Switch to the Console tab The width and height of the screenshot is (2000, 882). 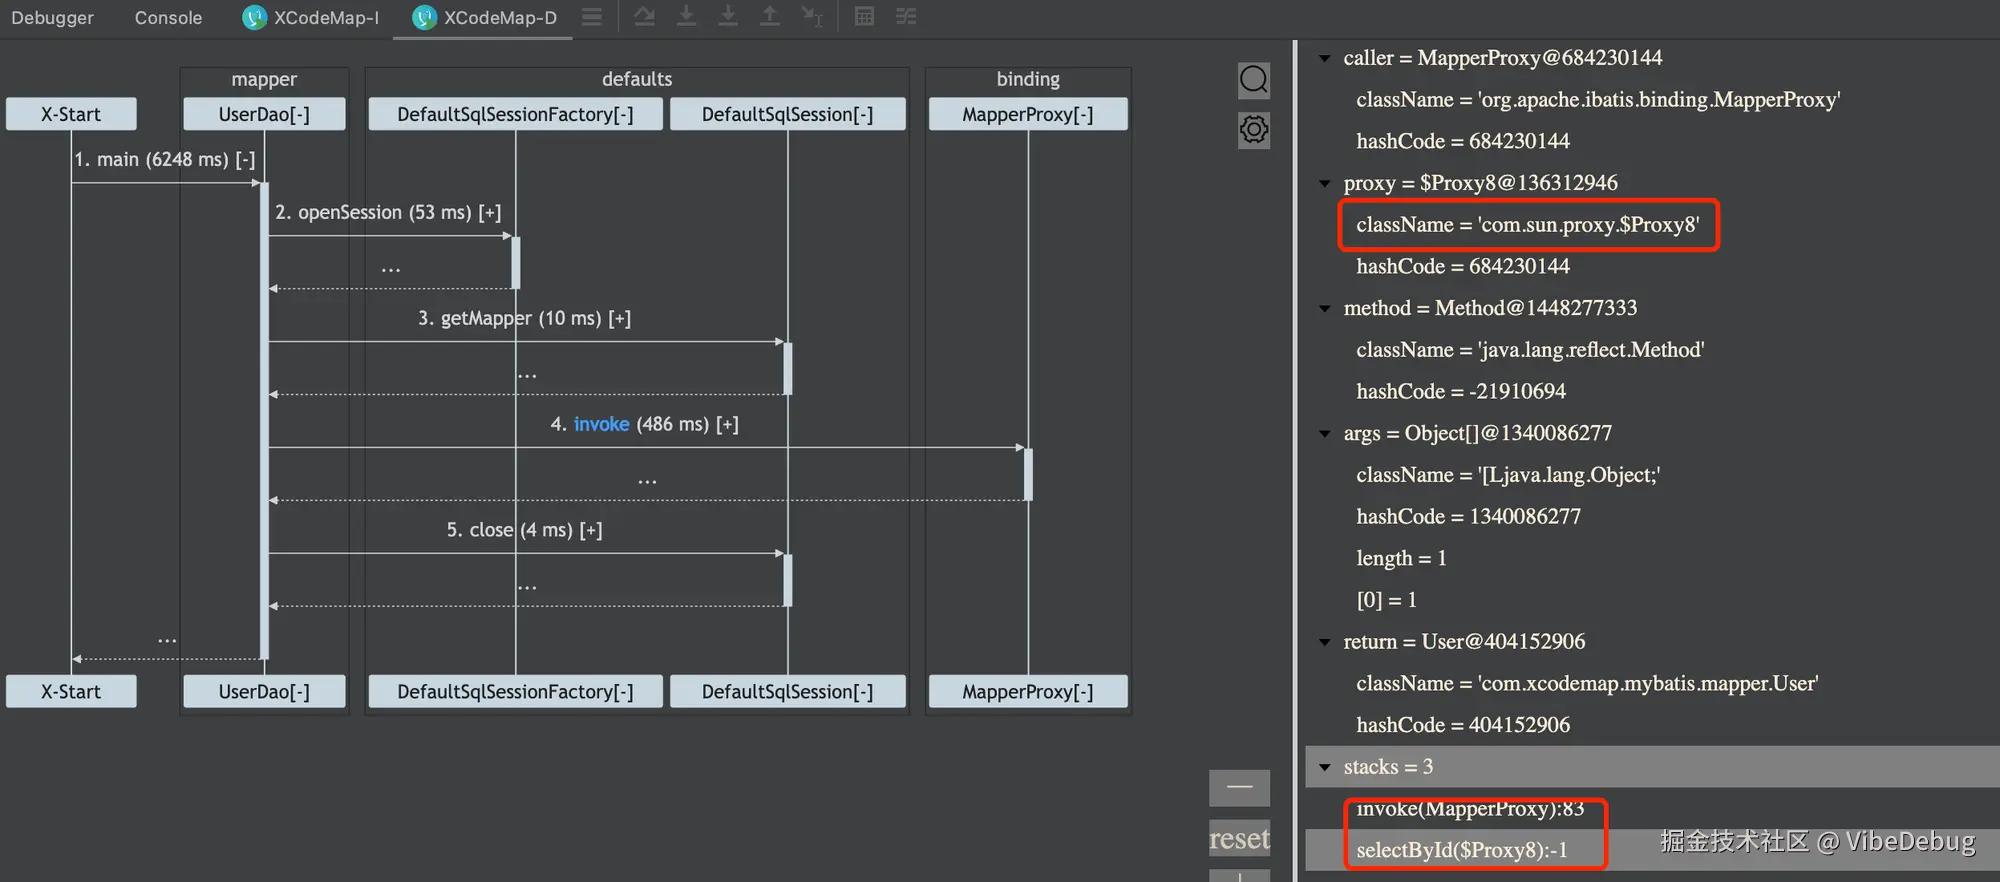click(168, 18)
